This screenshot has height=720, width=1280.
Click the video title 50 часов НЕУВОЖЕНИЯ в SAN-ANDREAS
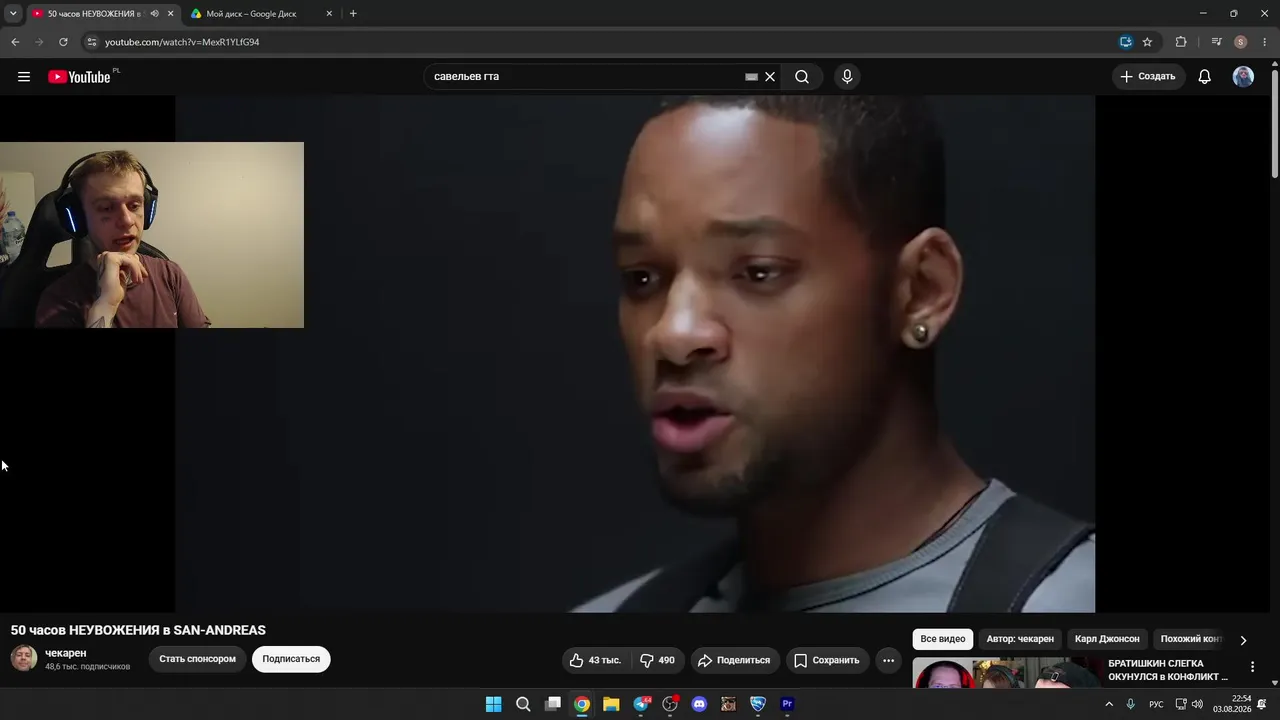(138, 630)
